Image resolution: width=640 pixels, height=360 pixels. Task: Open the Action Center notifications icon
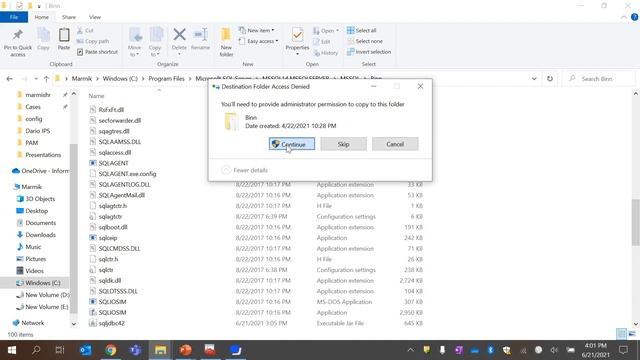(x=623, y=350)
